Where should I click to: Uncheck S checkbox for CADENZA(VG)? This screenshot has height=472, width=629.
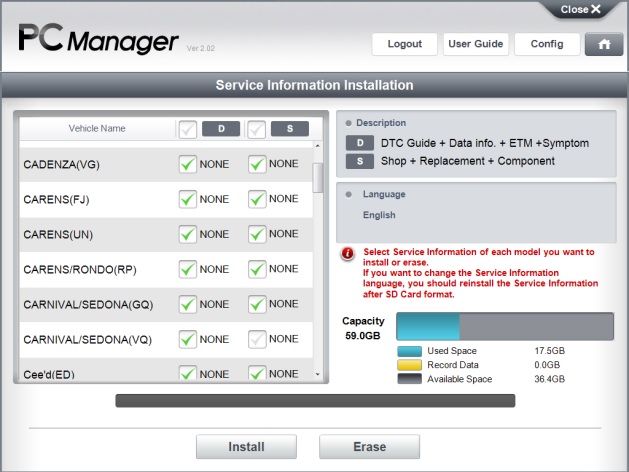click(x=257, y=164)
